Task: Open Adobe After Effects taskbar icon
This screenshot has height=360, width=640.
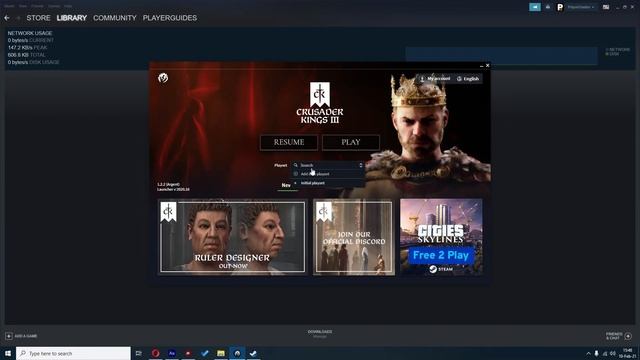Action: click(x=172, y=353)
